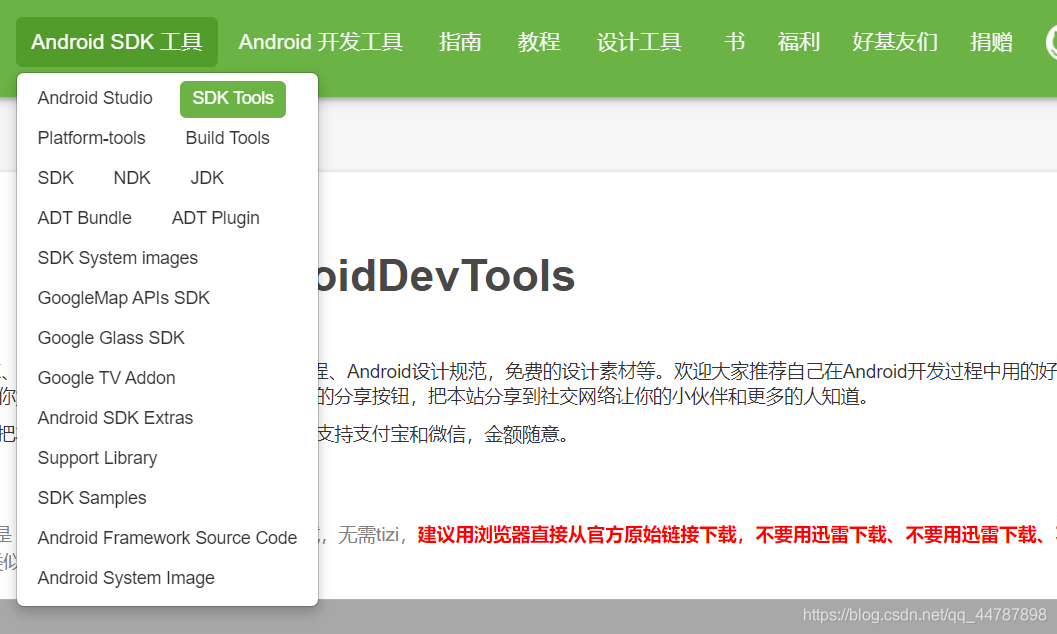Open SDK Samples entry
Image resolution: width=1057 pixels, height=634 pixels.
92,498
